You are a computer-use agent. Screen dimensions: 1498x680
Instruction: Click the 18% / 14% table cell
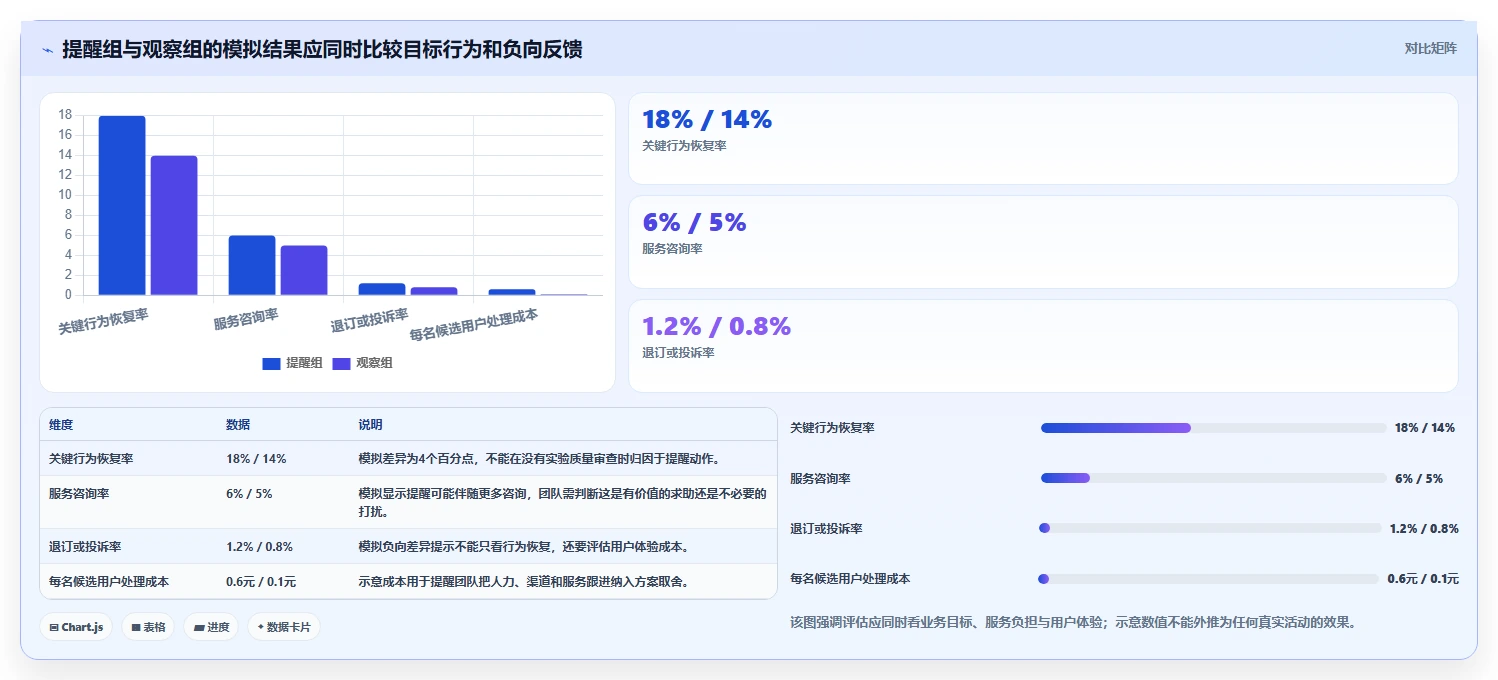click(256, 459)
